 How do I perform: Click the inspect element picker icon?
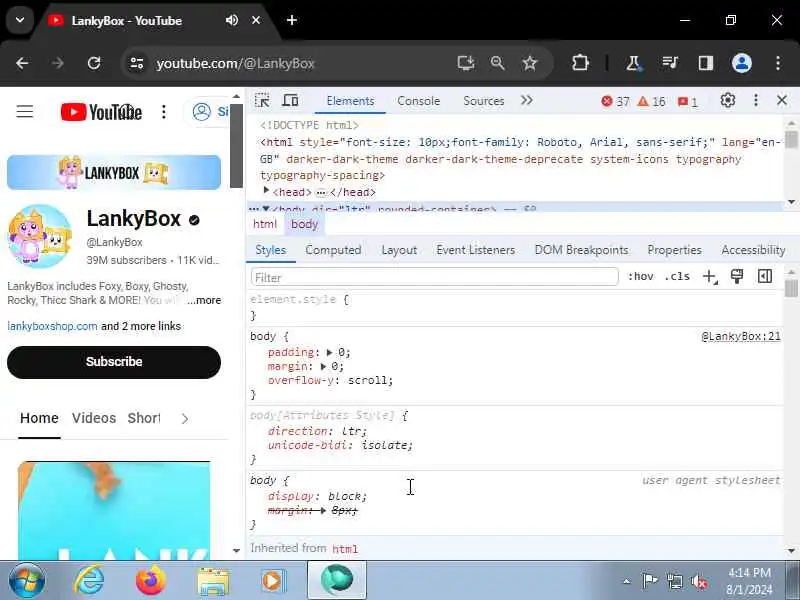tap(262, 101)
